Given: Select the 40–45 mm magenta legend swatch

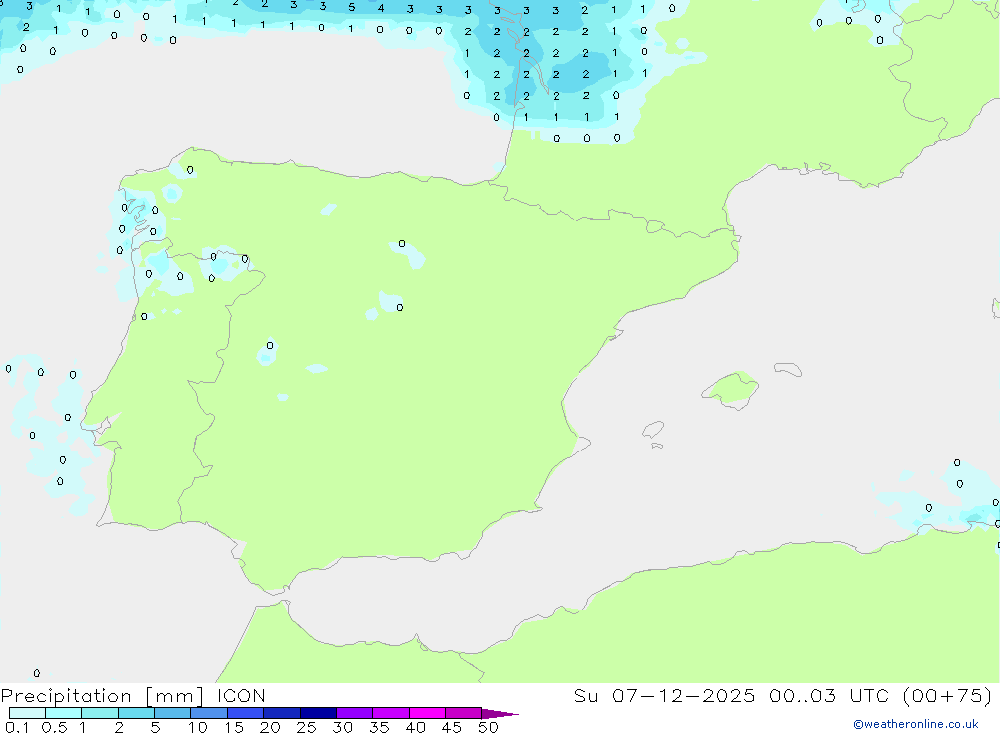Looking at the screenshot, I should (427, 713).
